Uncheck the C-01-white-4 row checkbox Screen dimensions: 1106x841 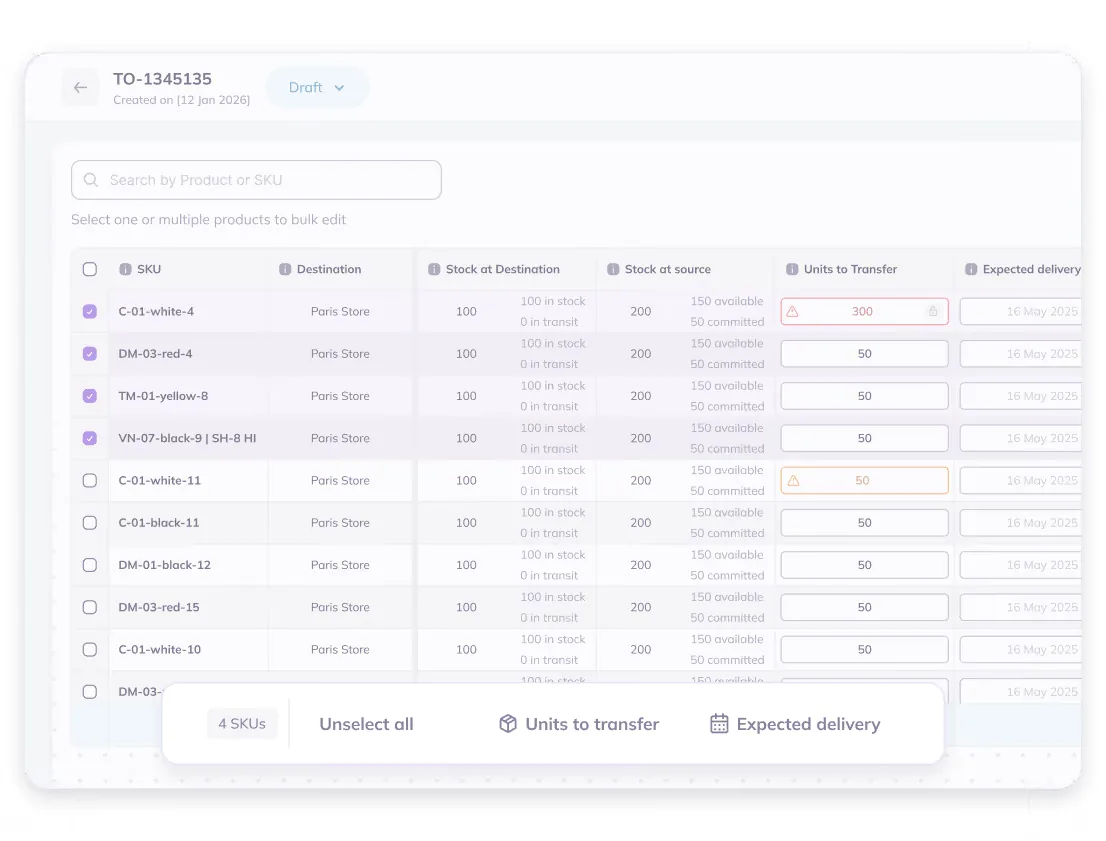pyautogui.click(x=90, y=311)
